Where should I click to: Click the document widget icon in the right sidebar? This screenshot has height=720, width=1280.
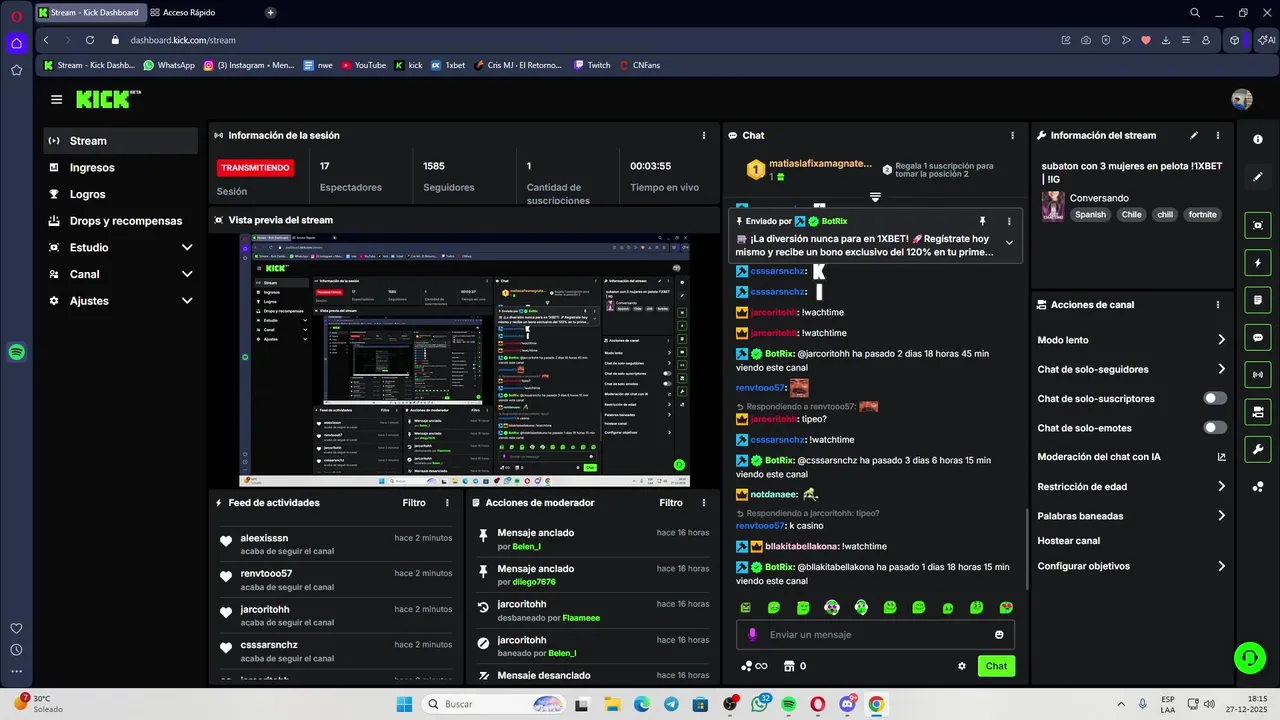[x=1258, y=300]
